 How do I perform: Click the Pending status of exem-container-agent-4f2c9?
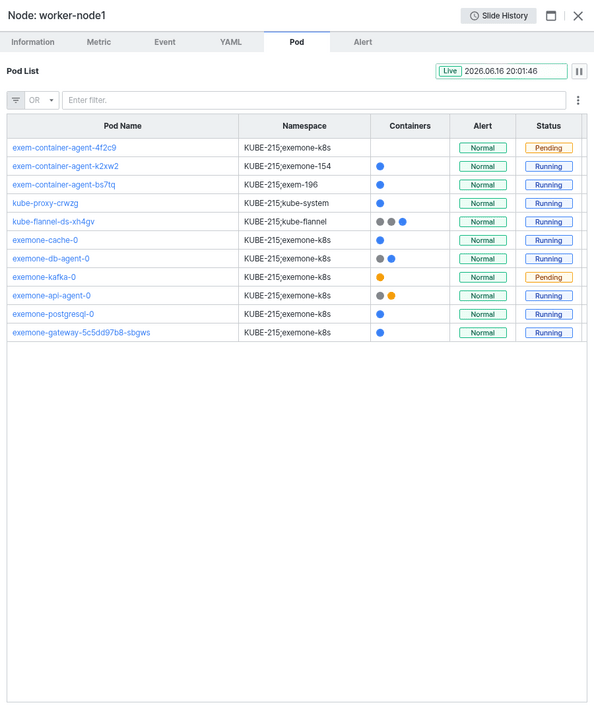pos(549,148)
